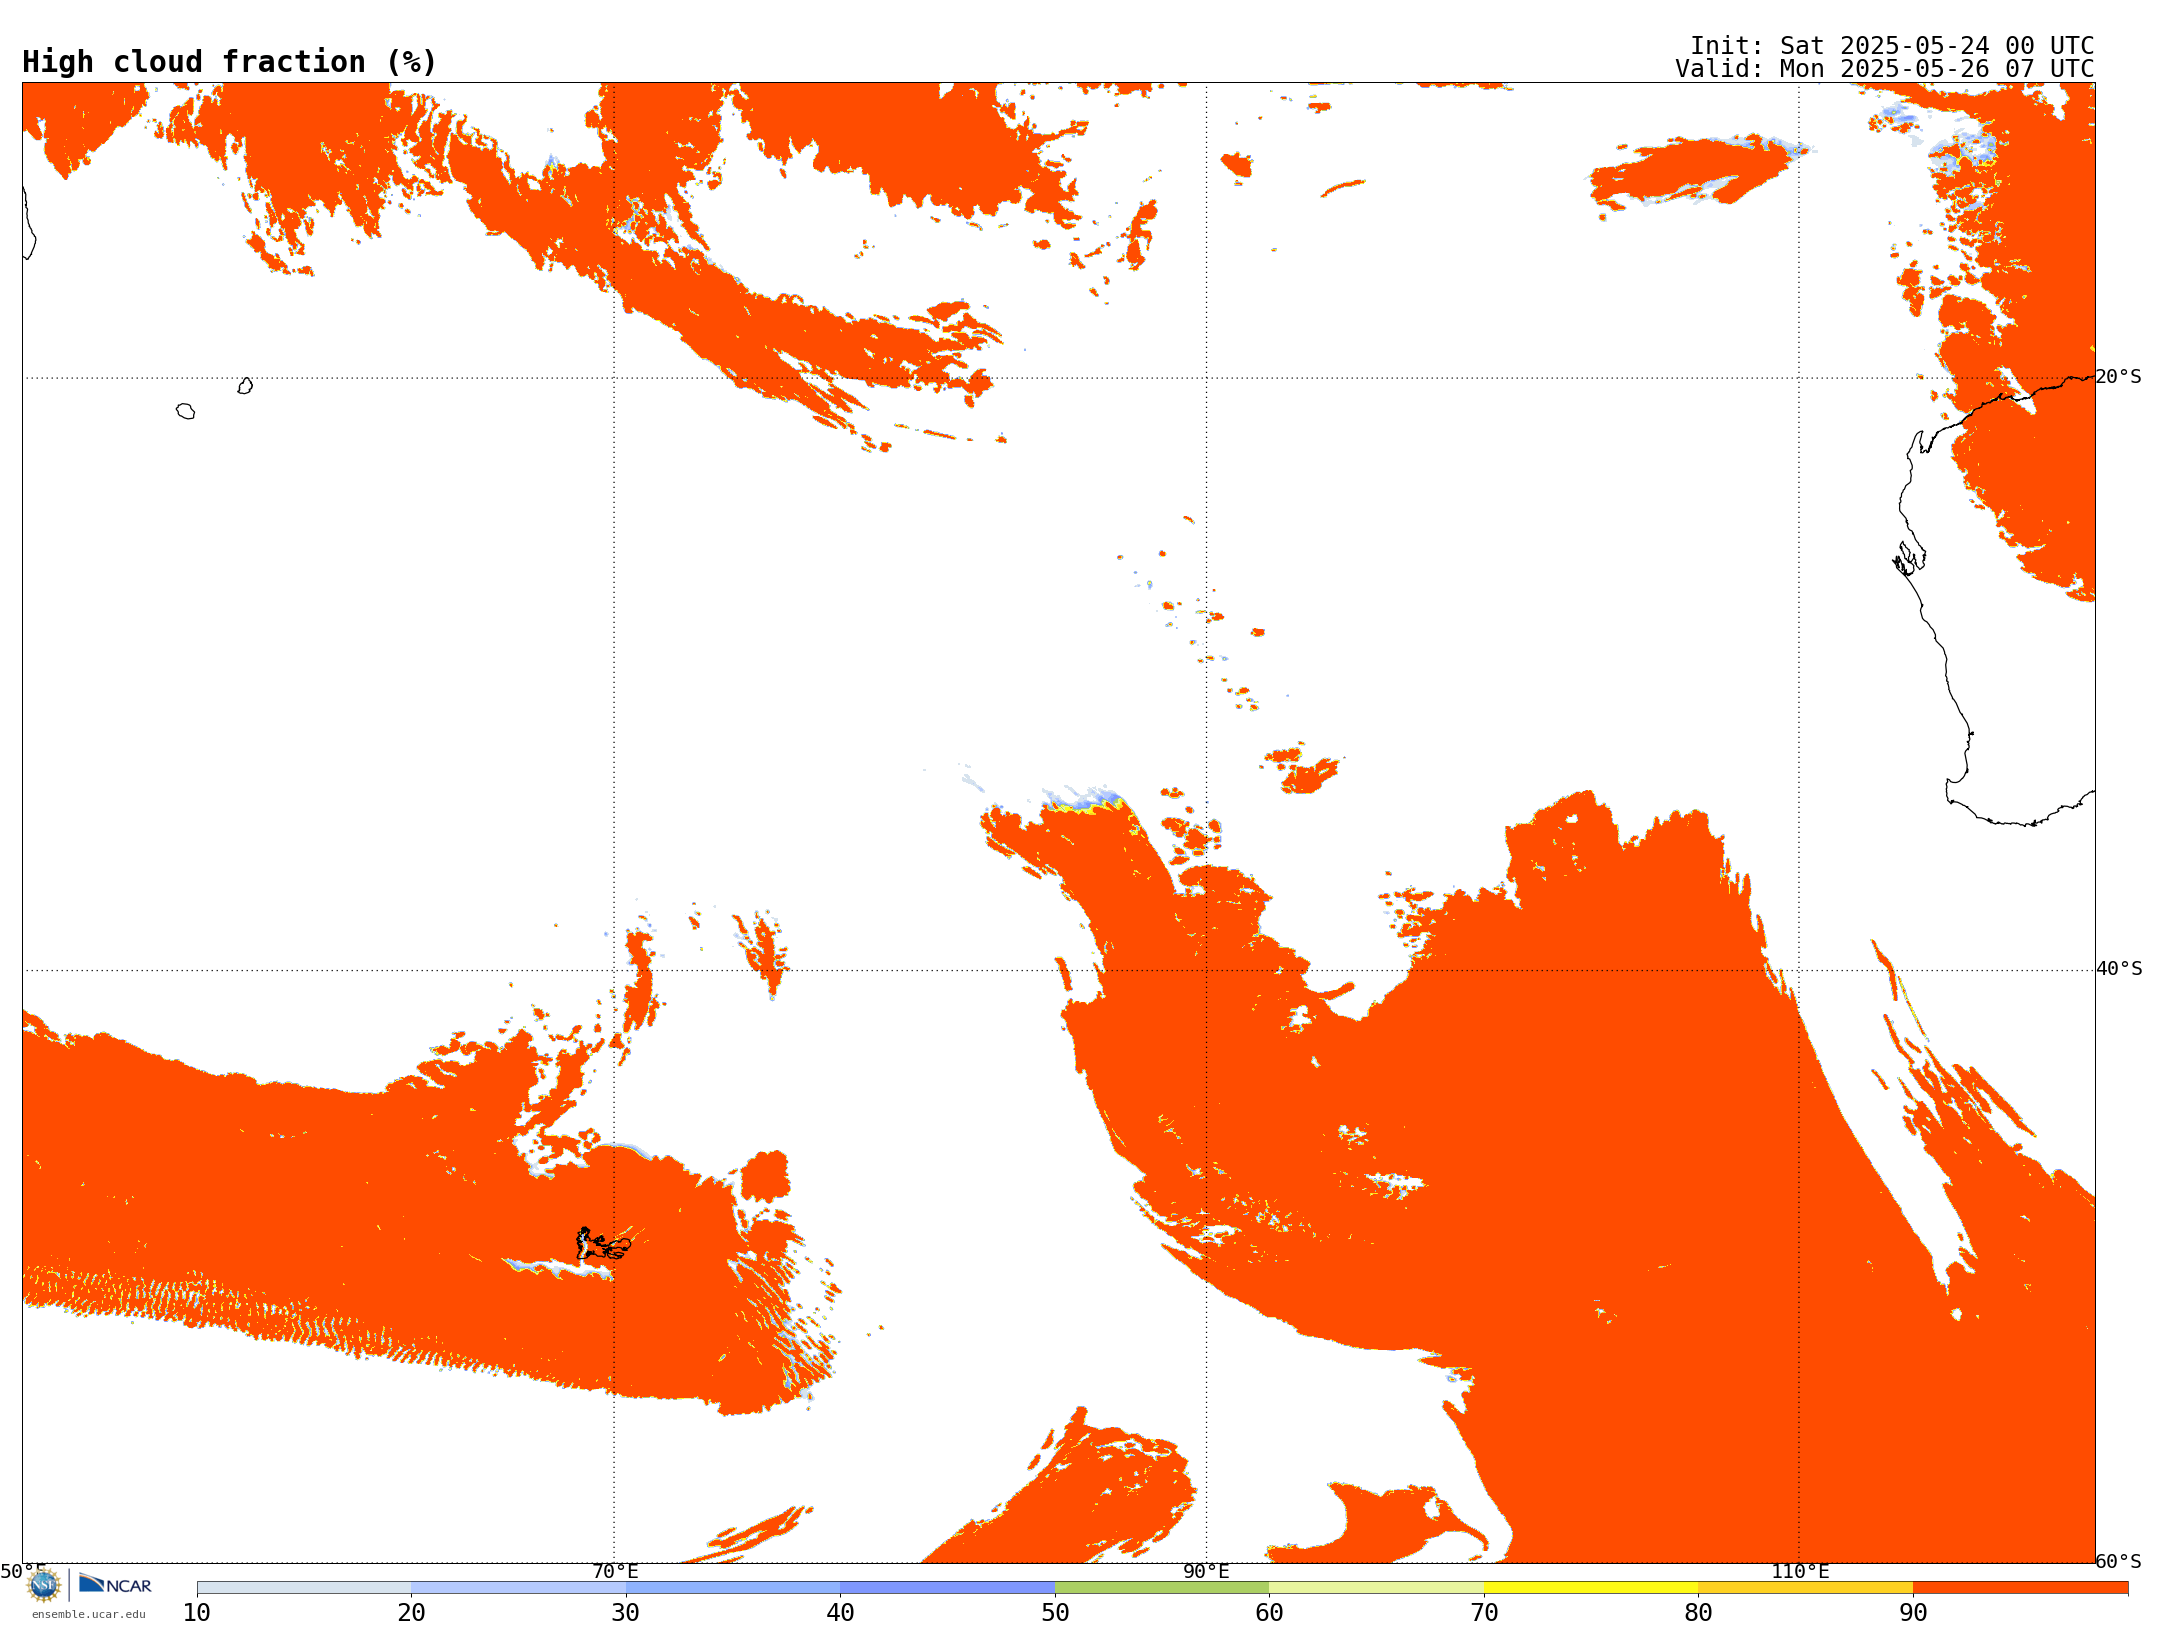2160x1626 pixels.
Task: Click the 10-20 pale gray colorbar segment
Action: coord(304,1588)
